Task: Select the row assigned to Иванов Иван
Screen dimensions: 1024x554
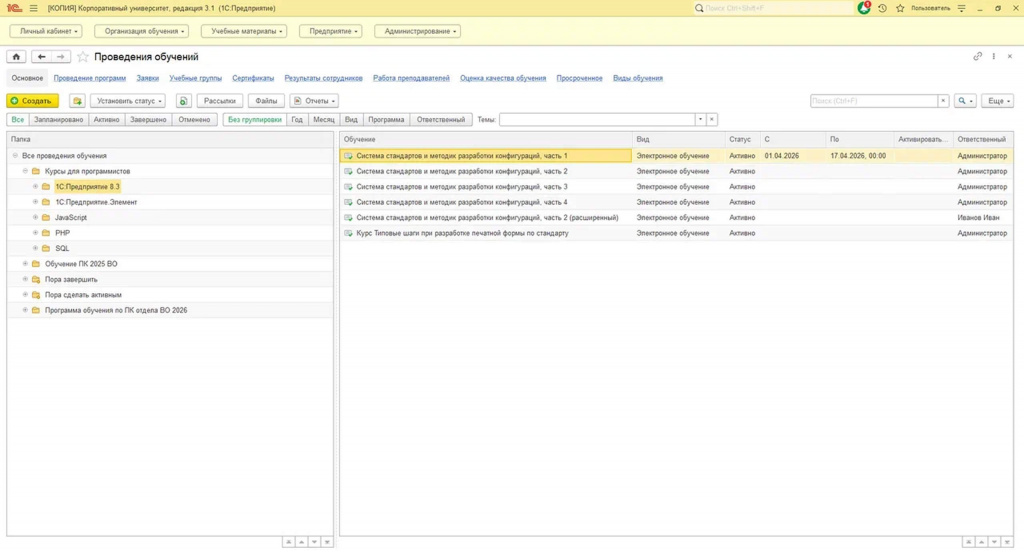Action: point(677,218)
